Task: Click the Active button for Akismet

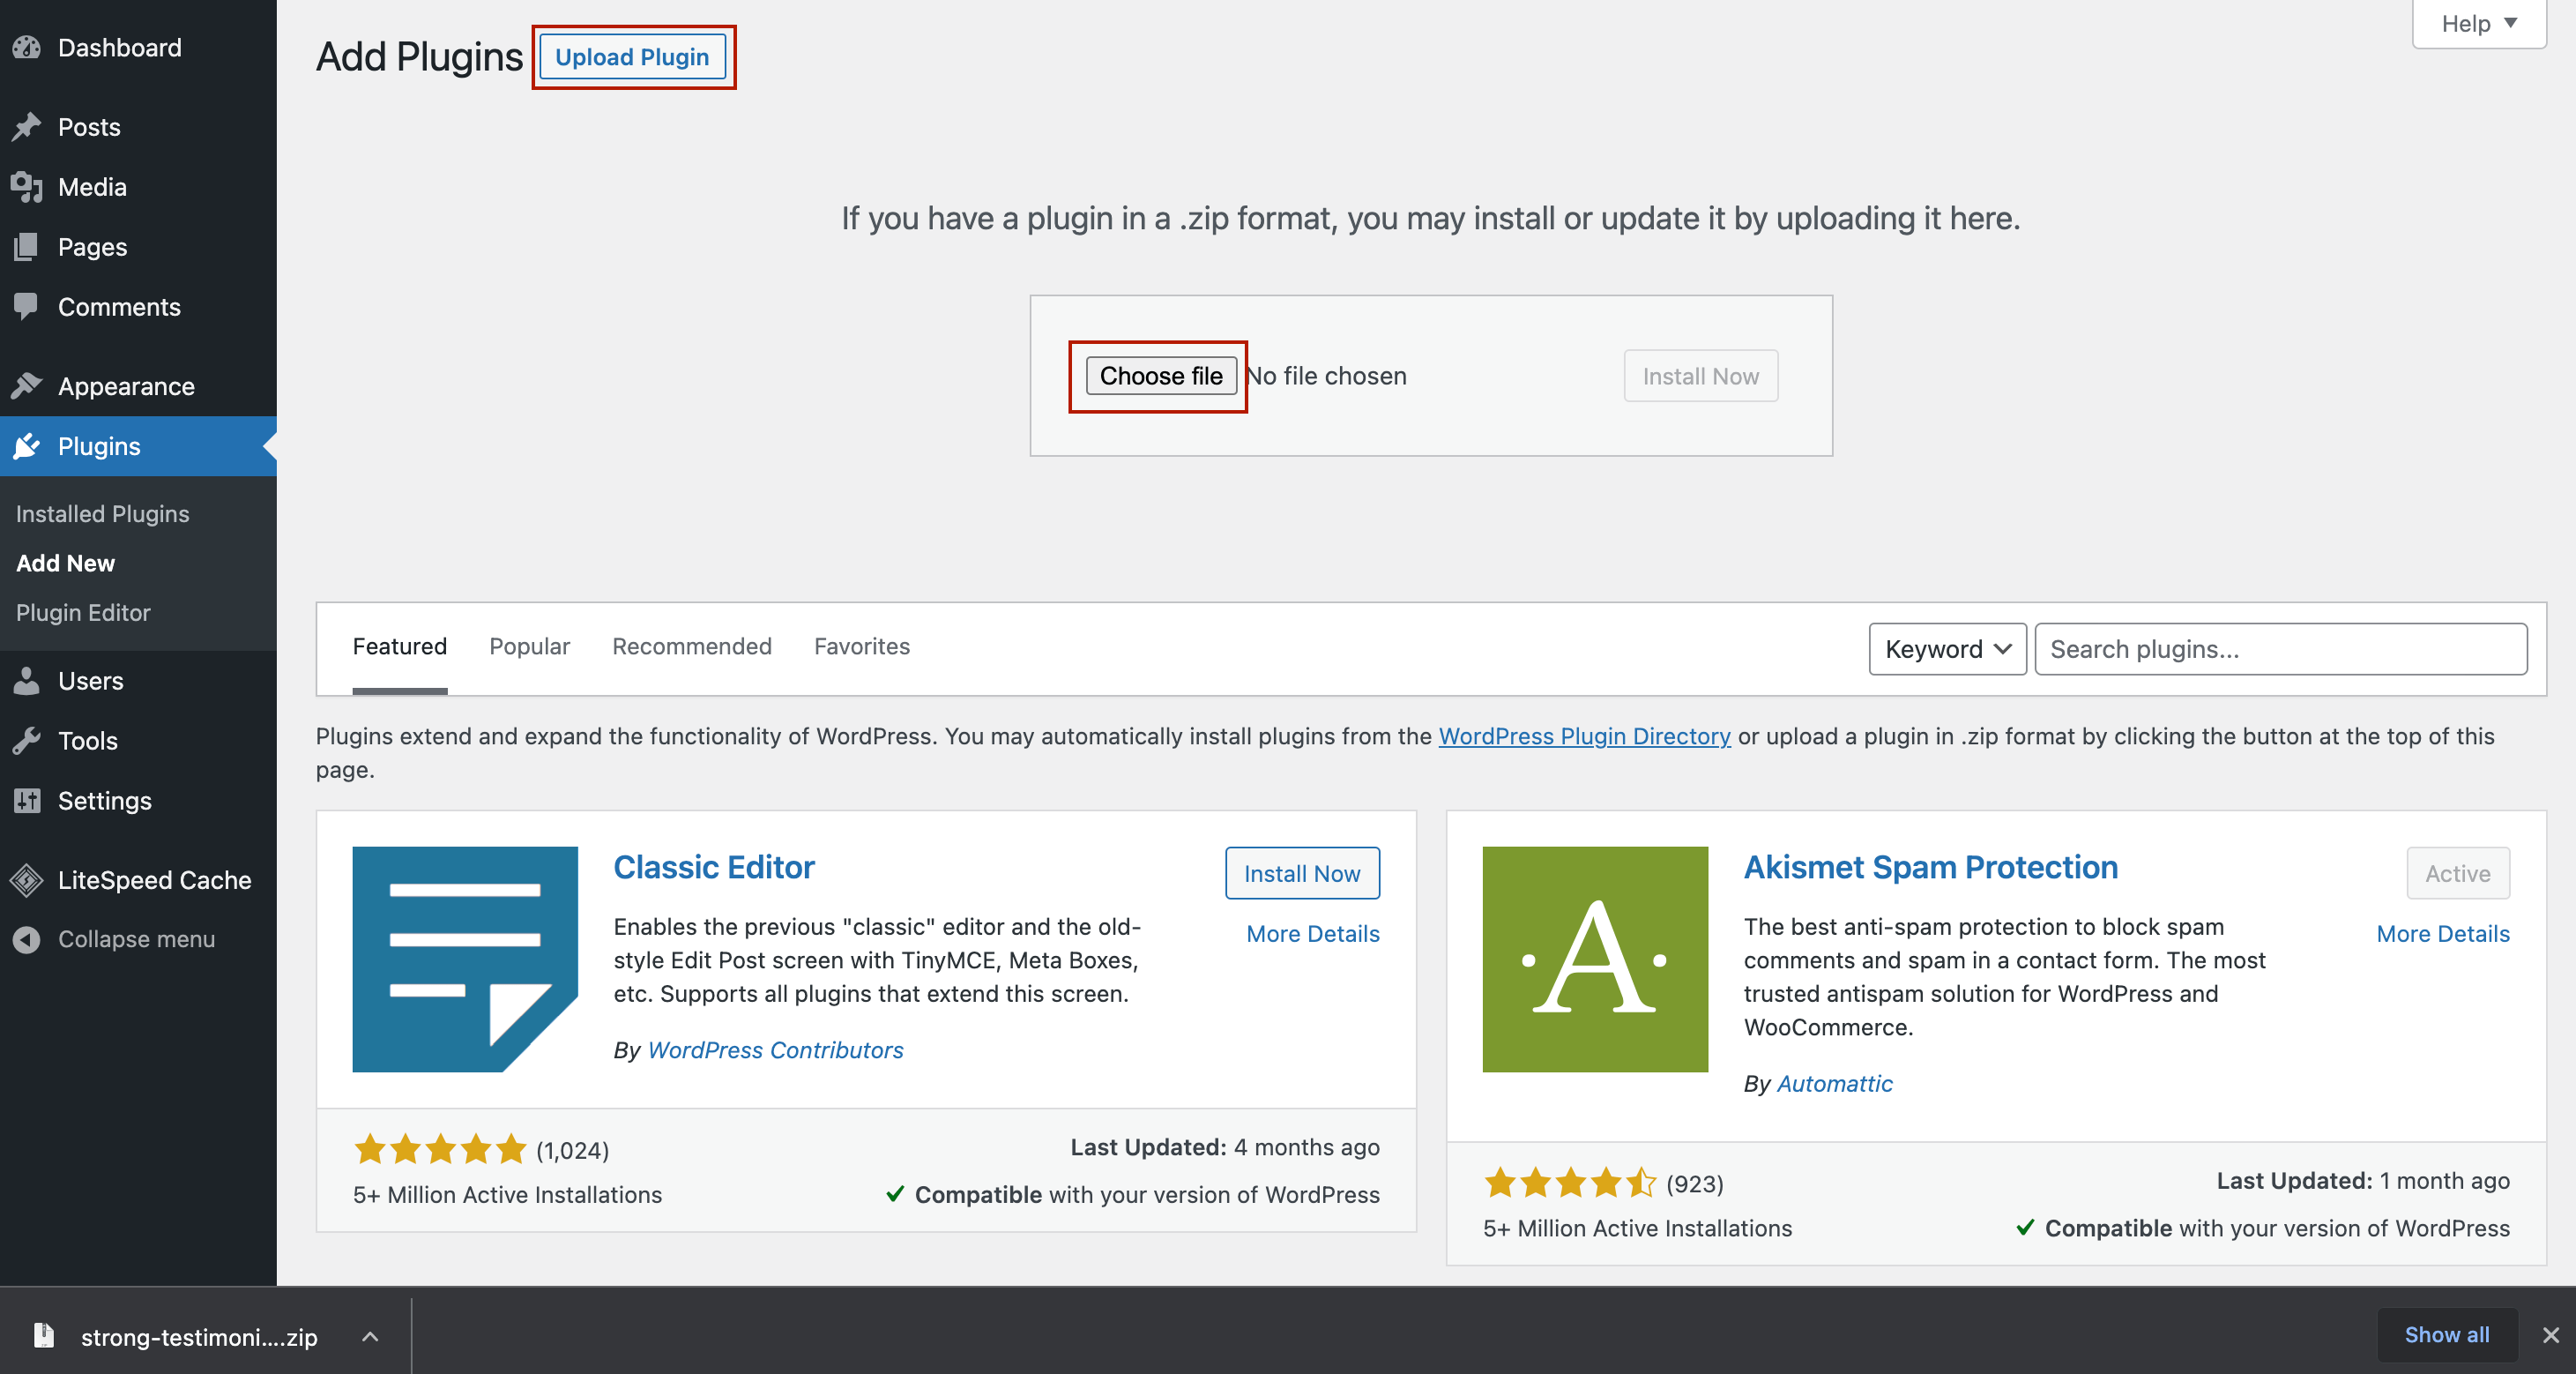Action: click(x=2457, y=873)
